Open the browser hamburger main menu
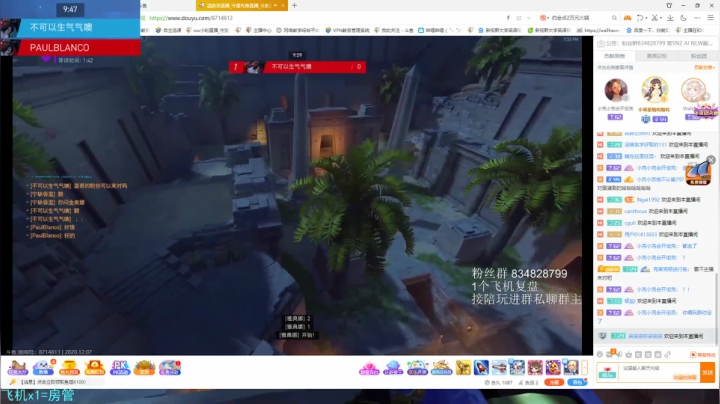 [710, 18]
